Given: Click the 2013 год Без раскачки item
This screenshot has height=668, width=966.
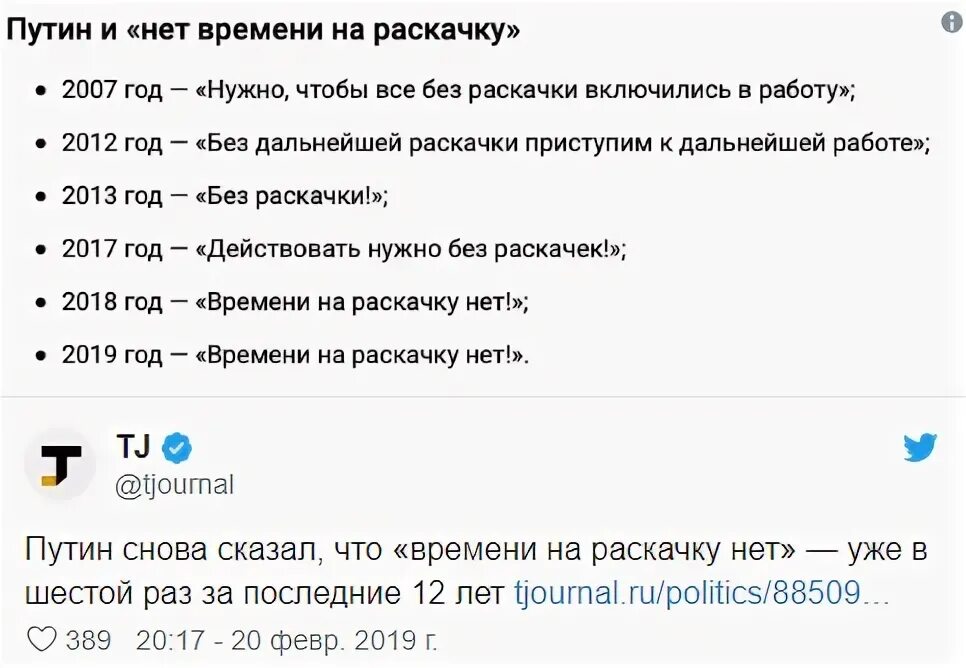Looking at the screenshot, I should [224, 196].
